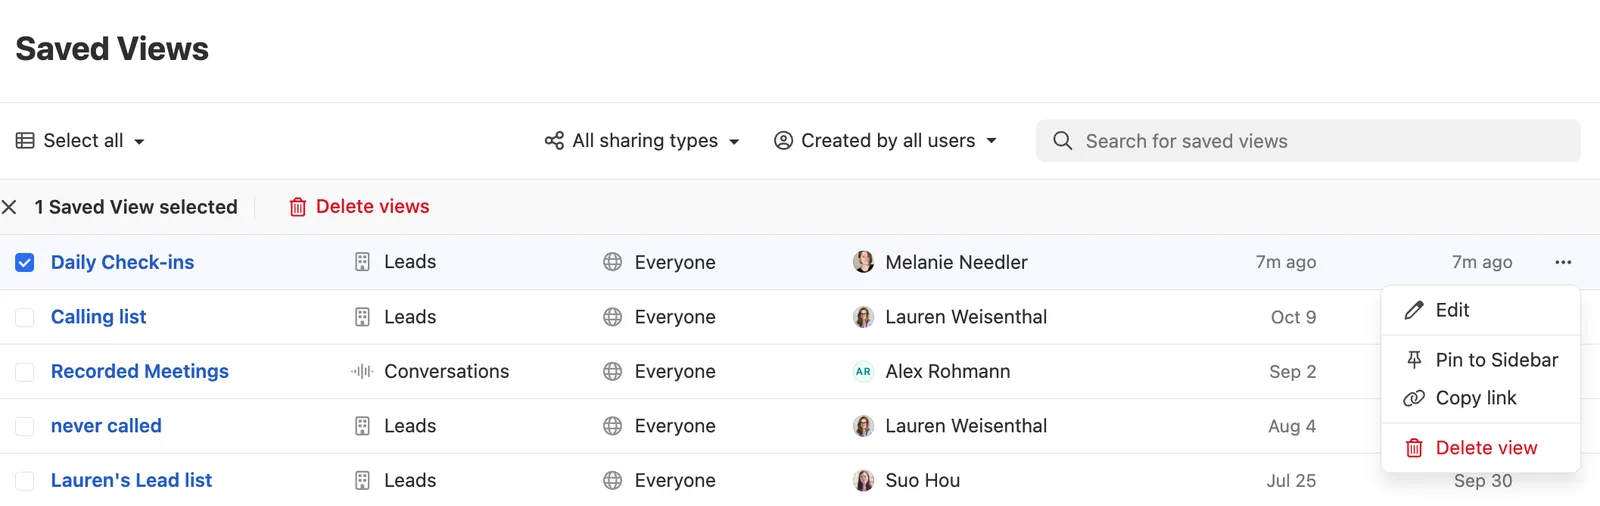Focus the Search for saved views field
1600x506 pixels.
click(1308, 141)
